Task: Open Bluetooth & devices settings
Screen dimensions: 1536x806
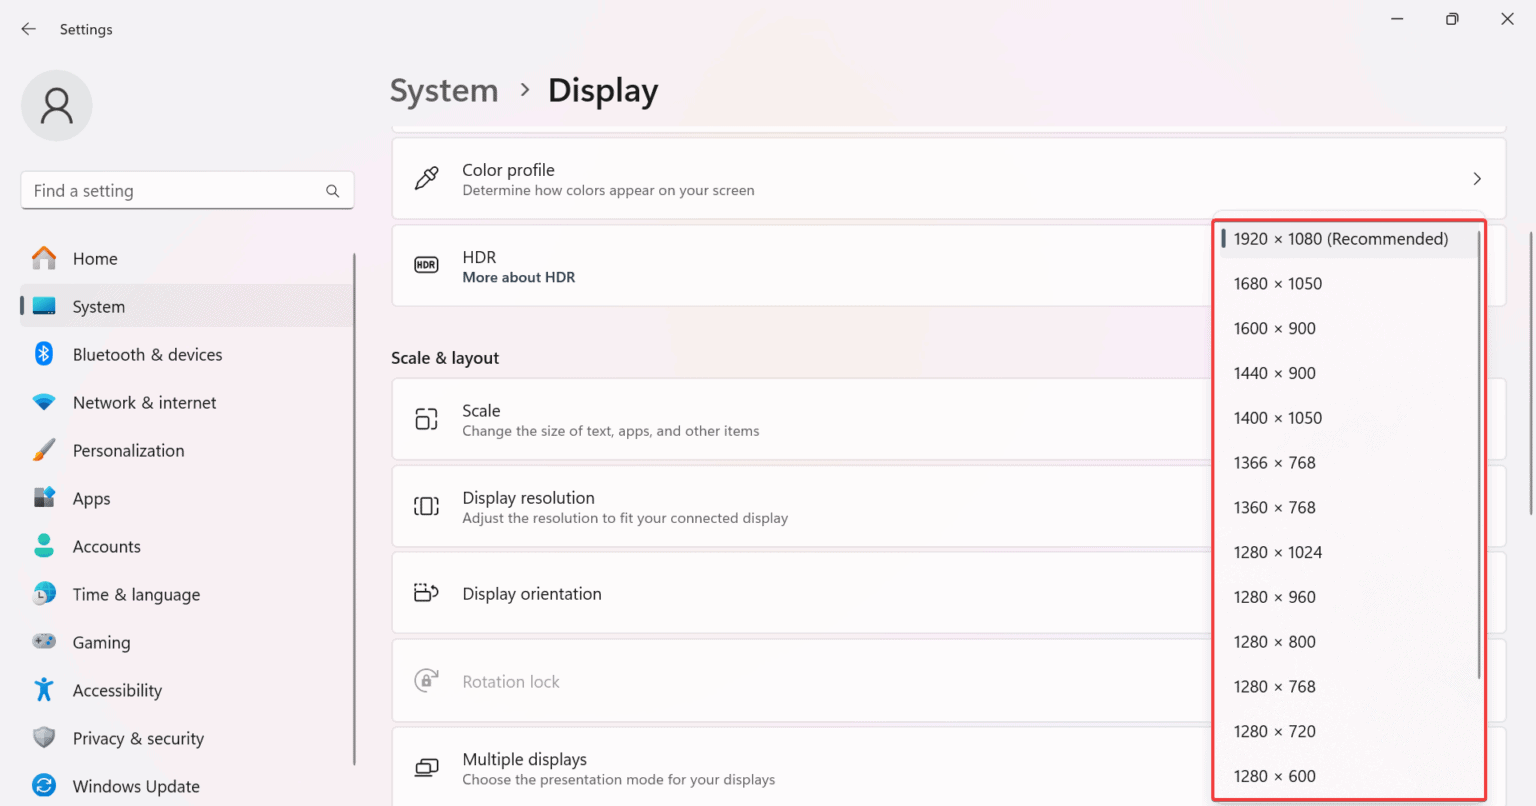Action: tap(147, 355)
